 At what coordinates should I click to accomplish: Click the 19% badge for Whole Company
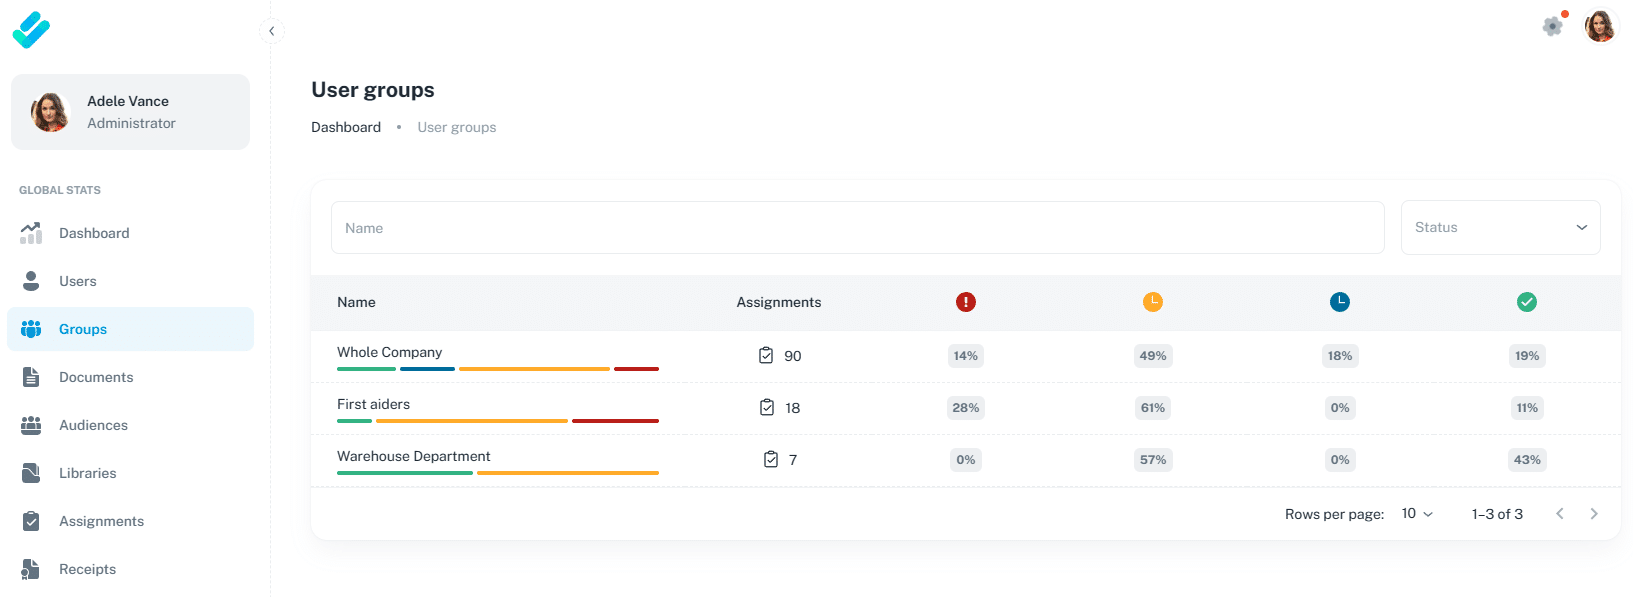[x=1527, y=356]
